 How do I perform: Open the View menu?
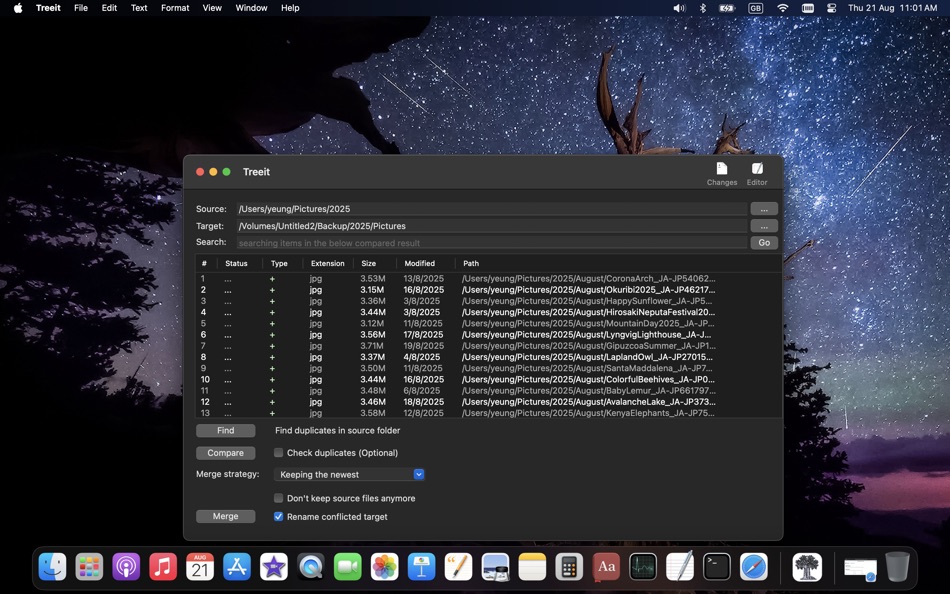(x=212, y=8)
